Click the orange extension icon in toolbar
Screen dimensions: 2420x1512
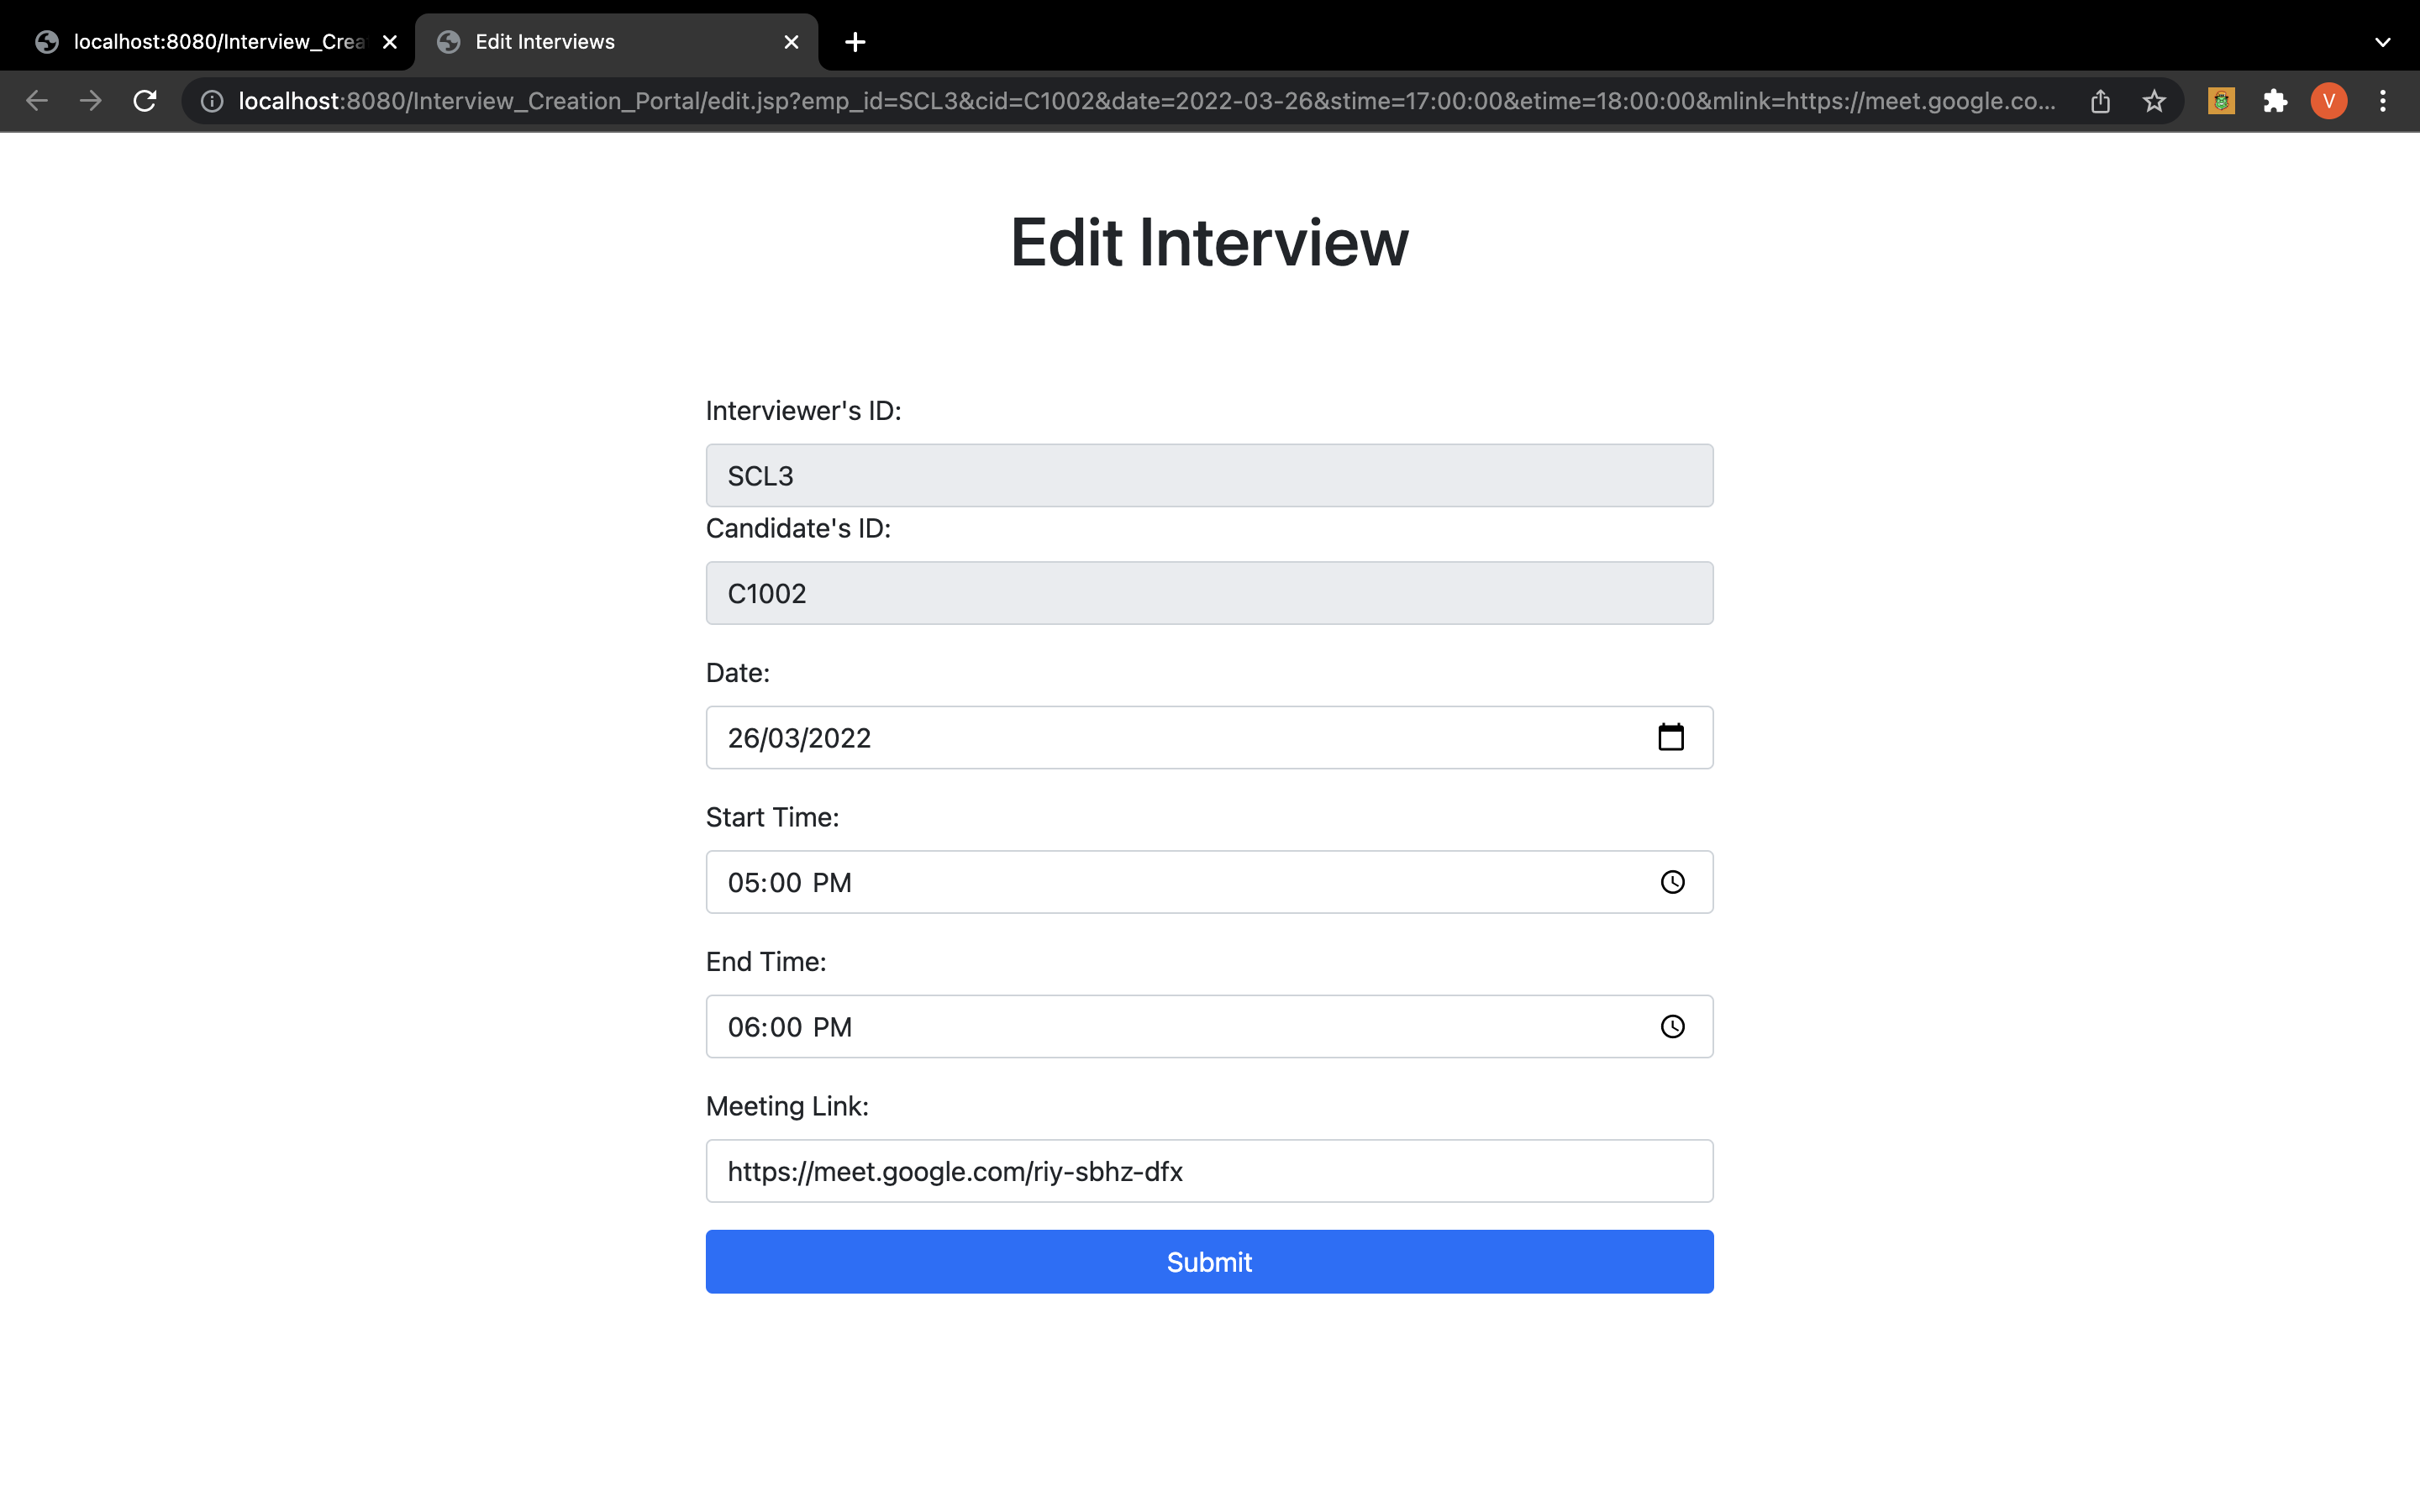click(2221, 101)
